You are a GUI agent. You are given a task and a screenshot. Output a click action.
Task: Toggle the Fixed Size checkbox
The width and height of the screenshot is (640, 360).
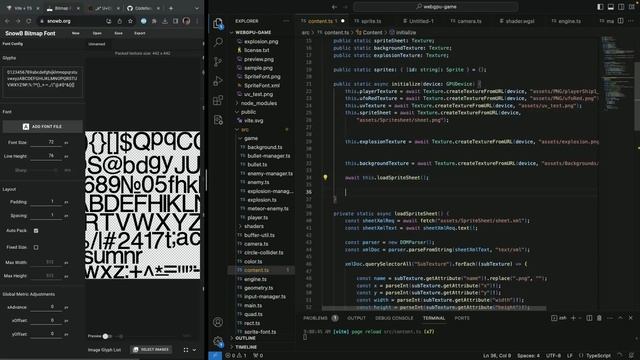point(36,247)
